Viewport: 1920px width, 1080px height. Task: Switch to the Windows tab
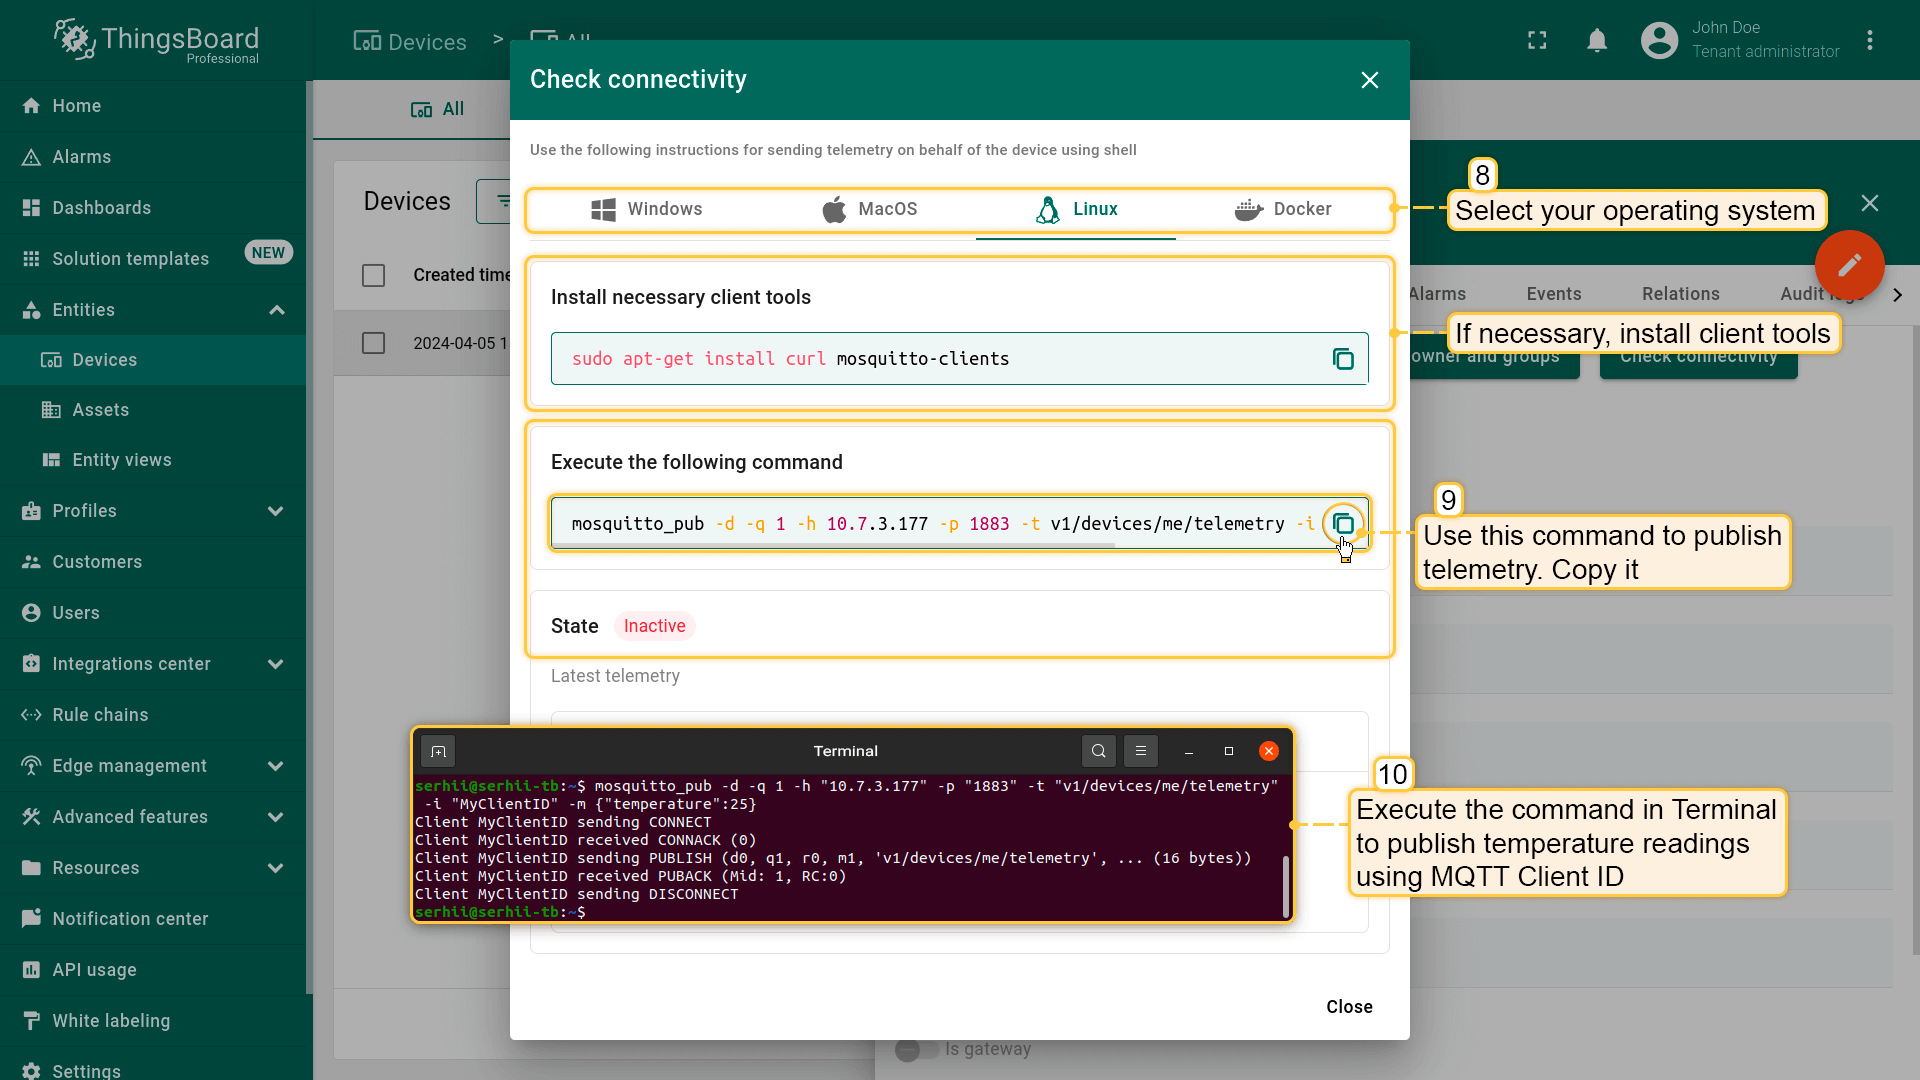click(647, 209)
